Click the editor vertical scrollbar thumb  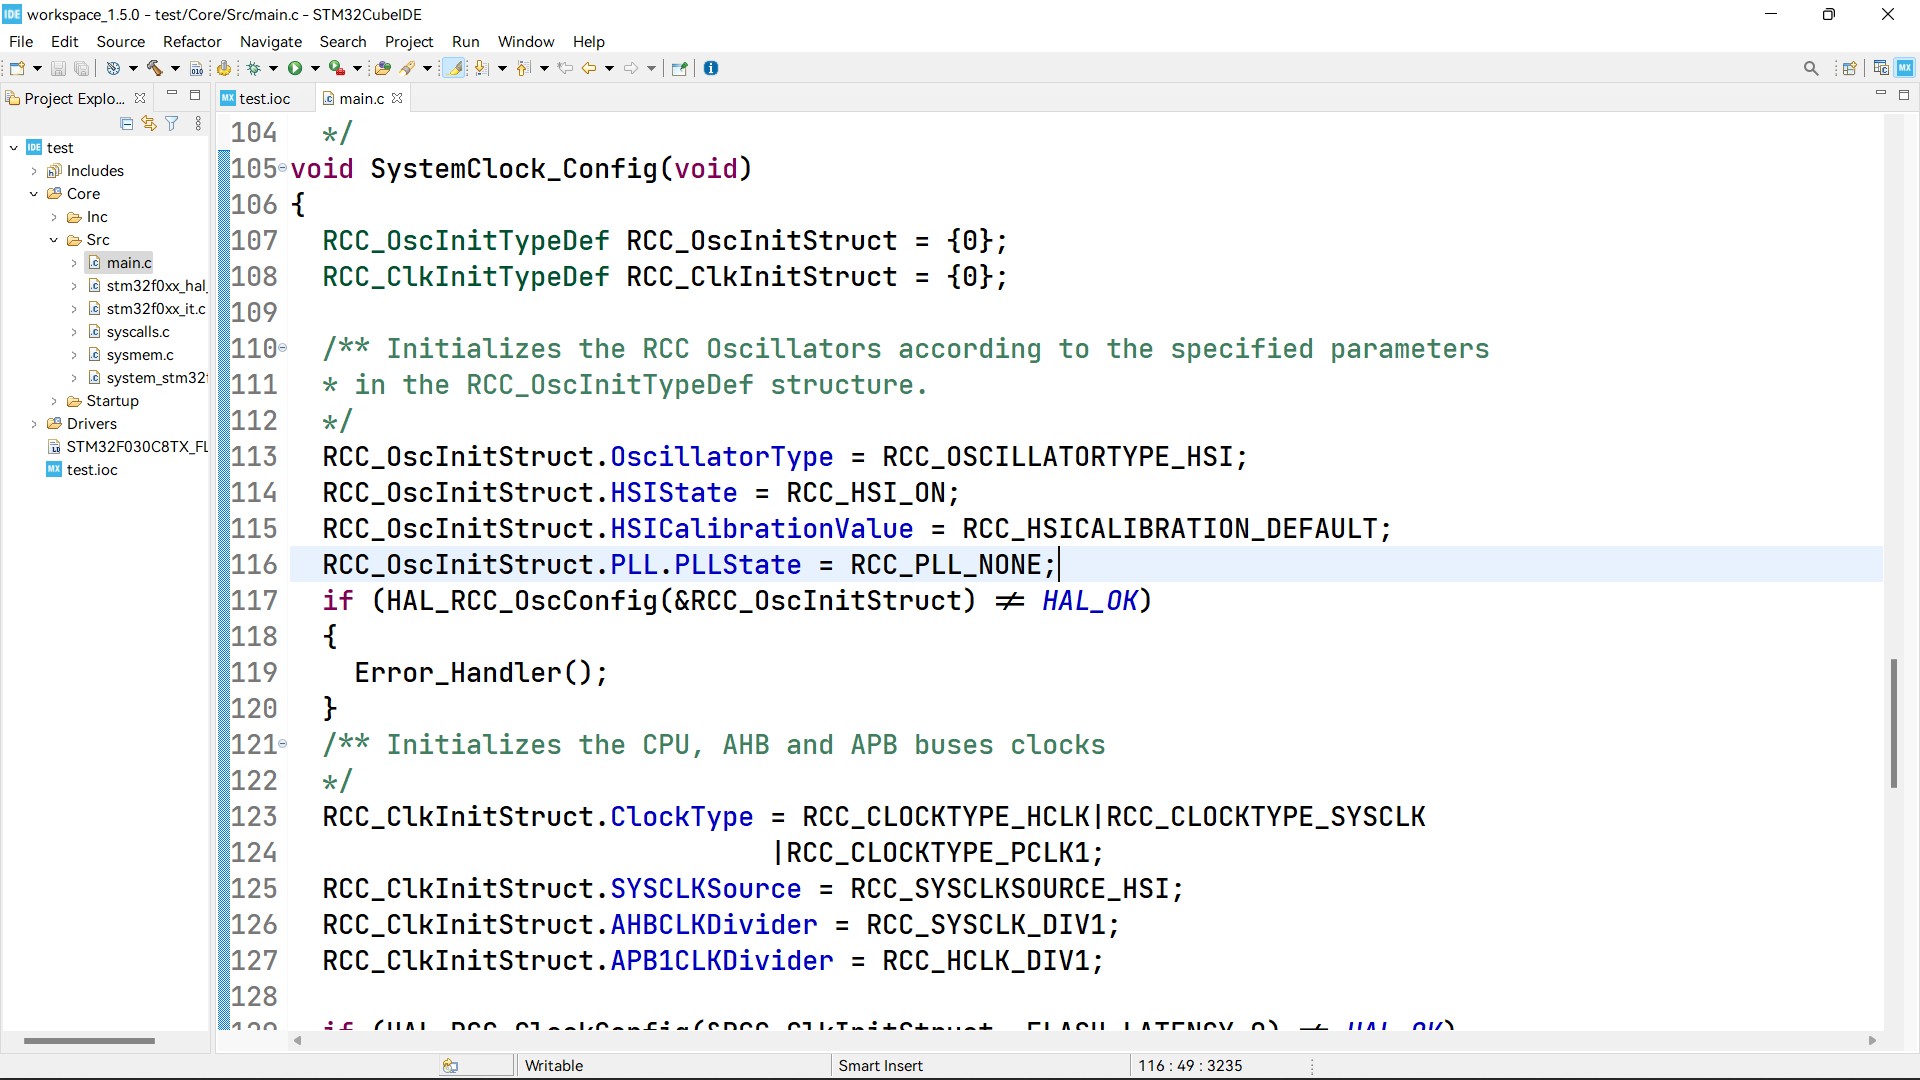[x=1893, y=722]
